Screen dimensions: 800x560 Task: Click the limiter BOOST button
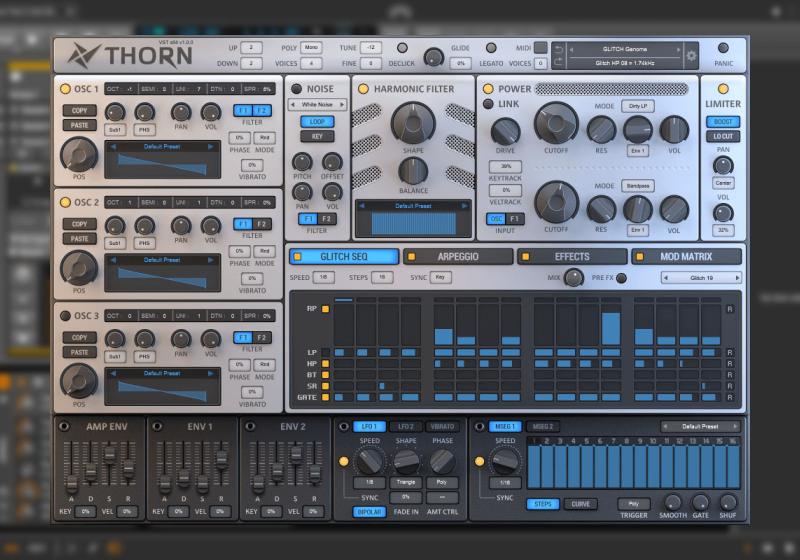click(x=723, y=122)
